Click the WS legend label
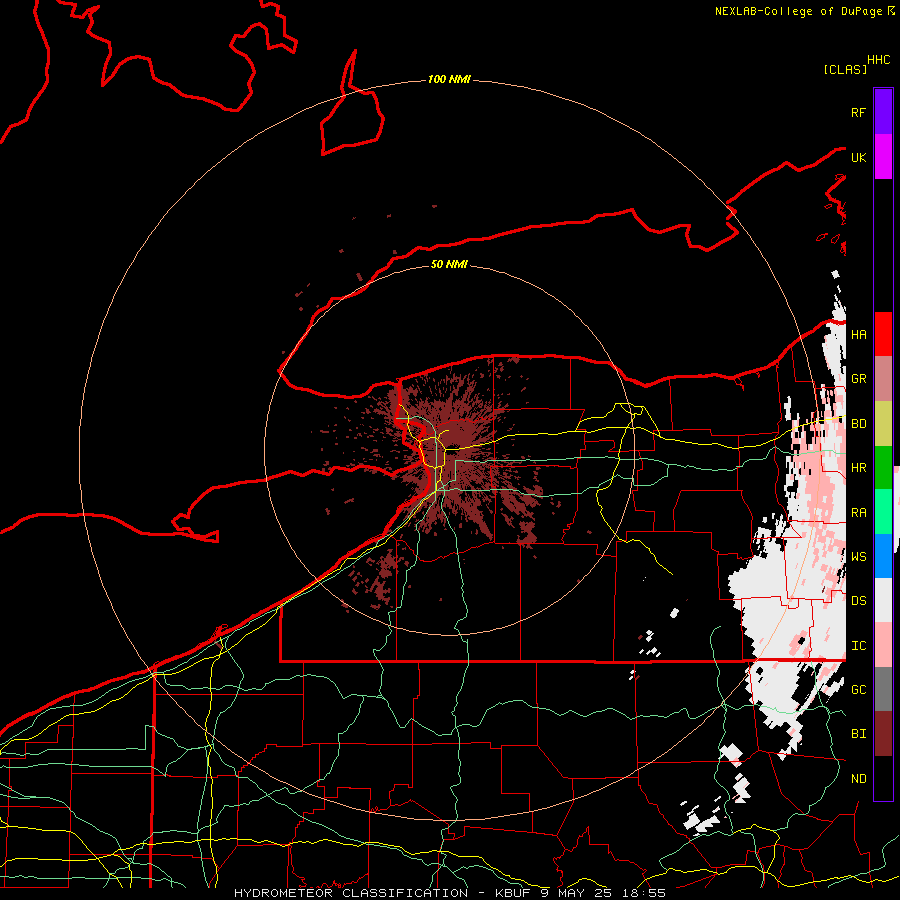This screenshot has height=900, width=900. click(x=859, y=557)
